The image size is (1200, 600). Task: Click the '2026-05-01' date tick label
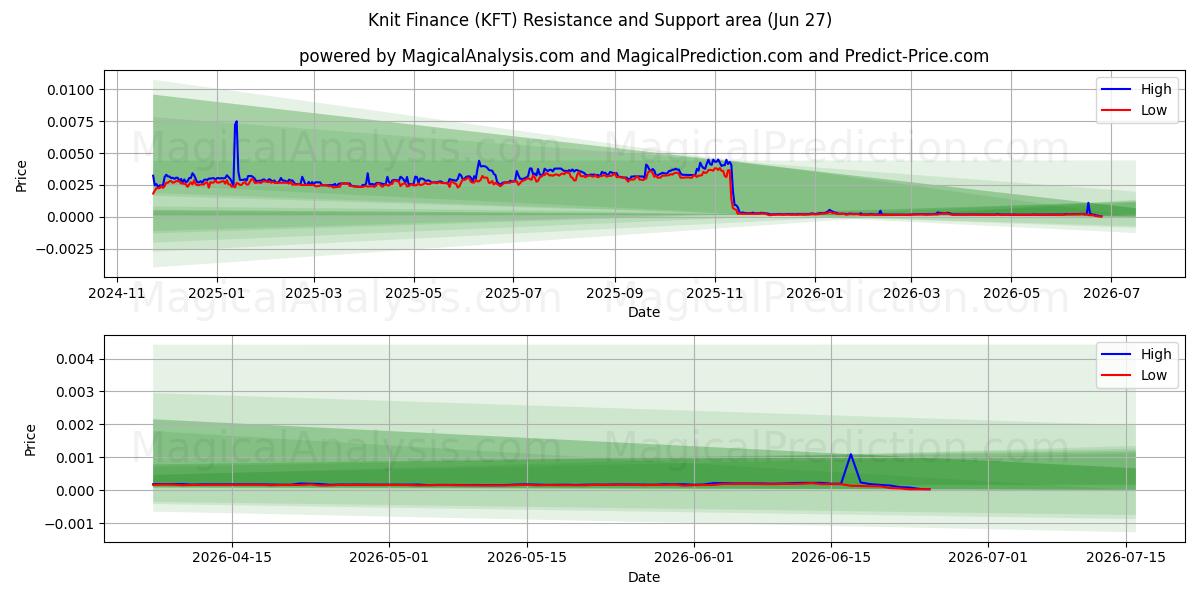[389, 558]
